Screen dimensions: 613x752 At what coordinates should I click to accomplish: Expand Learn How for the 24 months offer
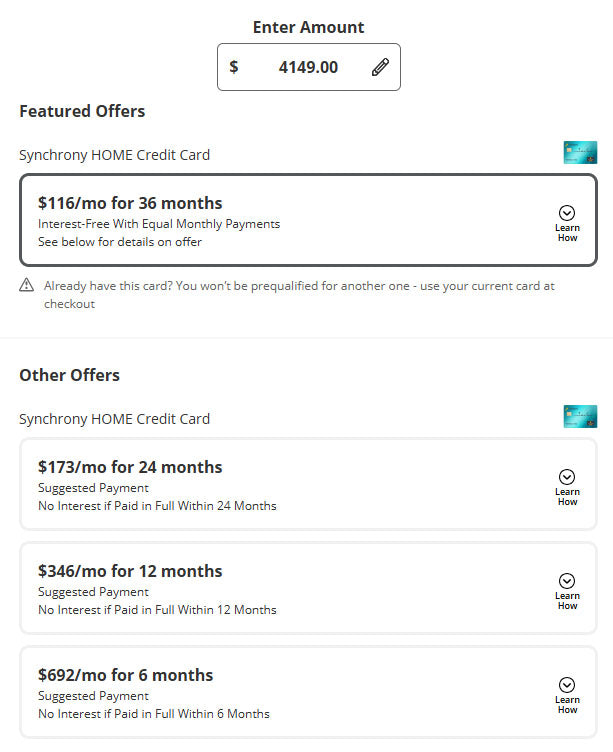click(567, 485)
